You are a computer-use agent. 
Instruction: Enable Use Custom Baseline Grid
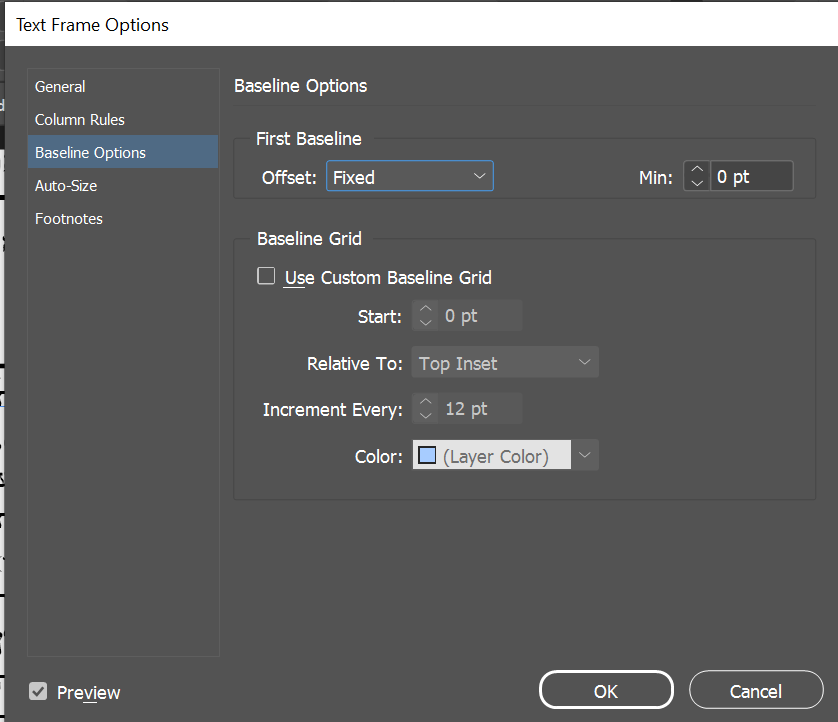point(266,277)
